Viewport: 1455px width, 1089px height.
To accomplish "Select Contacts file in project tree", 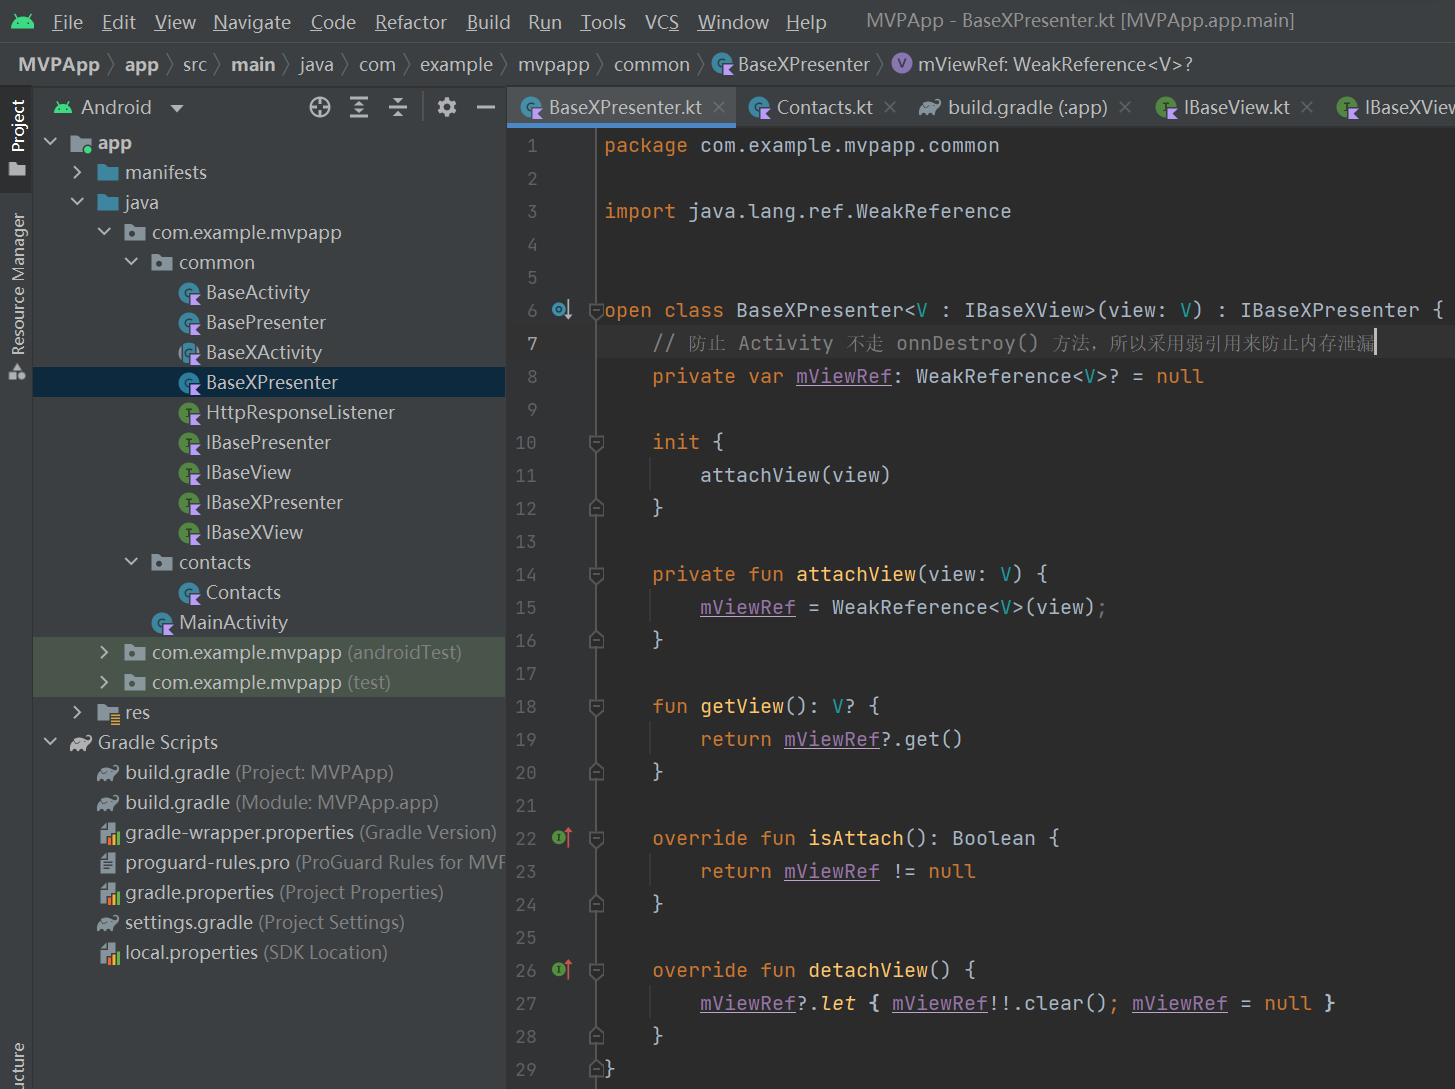I will click(x=243, y=593).
